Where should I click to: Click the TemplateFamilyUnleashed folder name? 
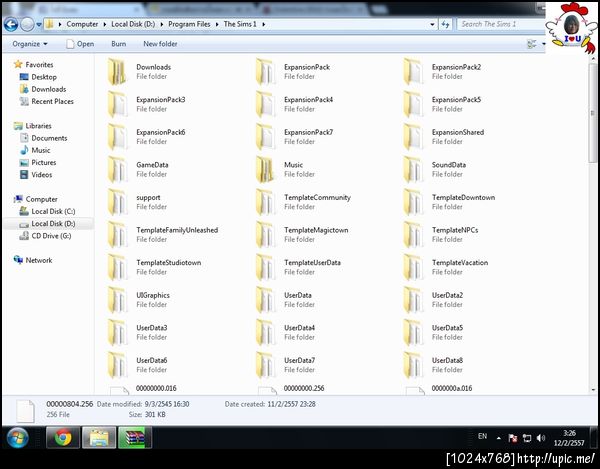coord(177,230)
